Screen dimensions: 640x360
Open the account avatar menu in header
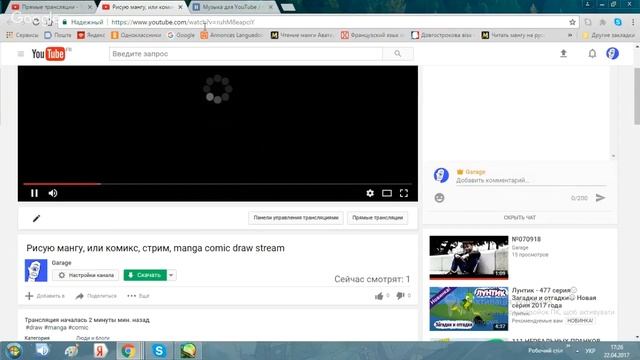tap(613, 53)
